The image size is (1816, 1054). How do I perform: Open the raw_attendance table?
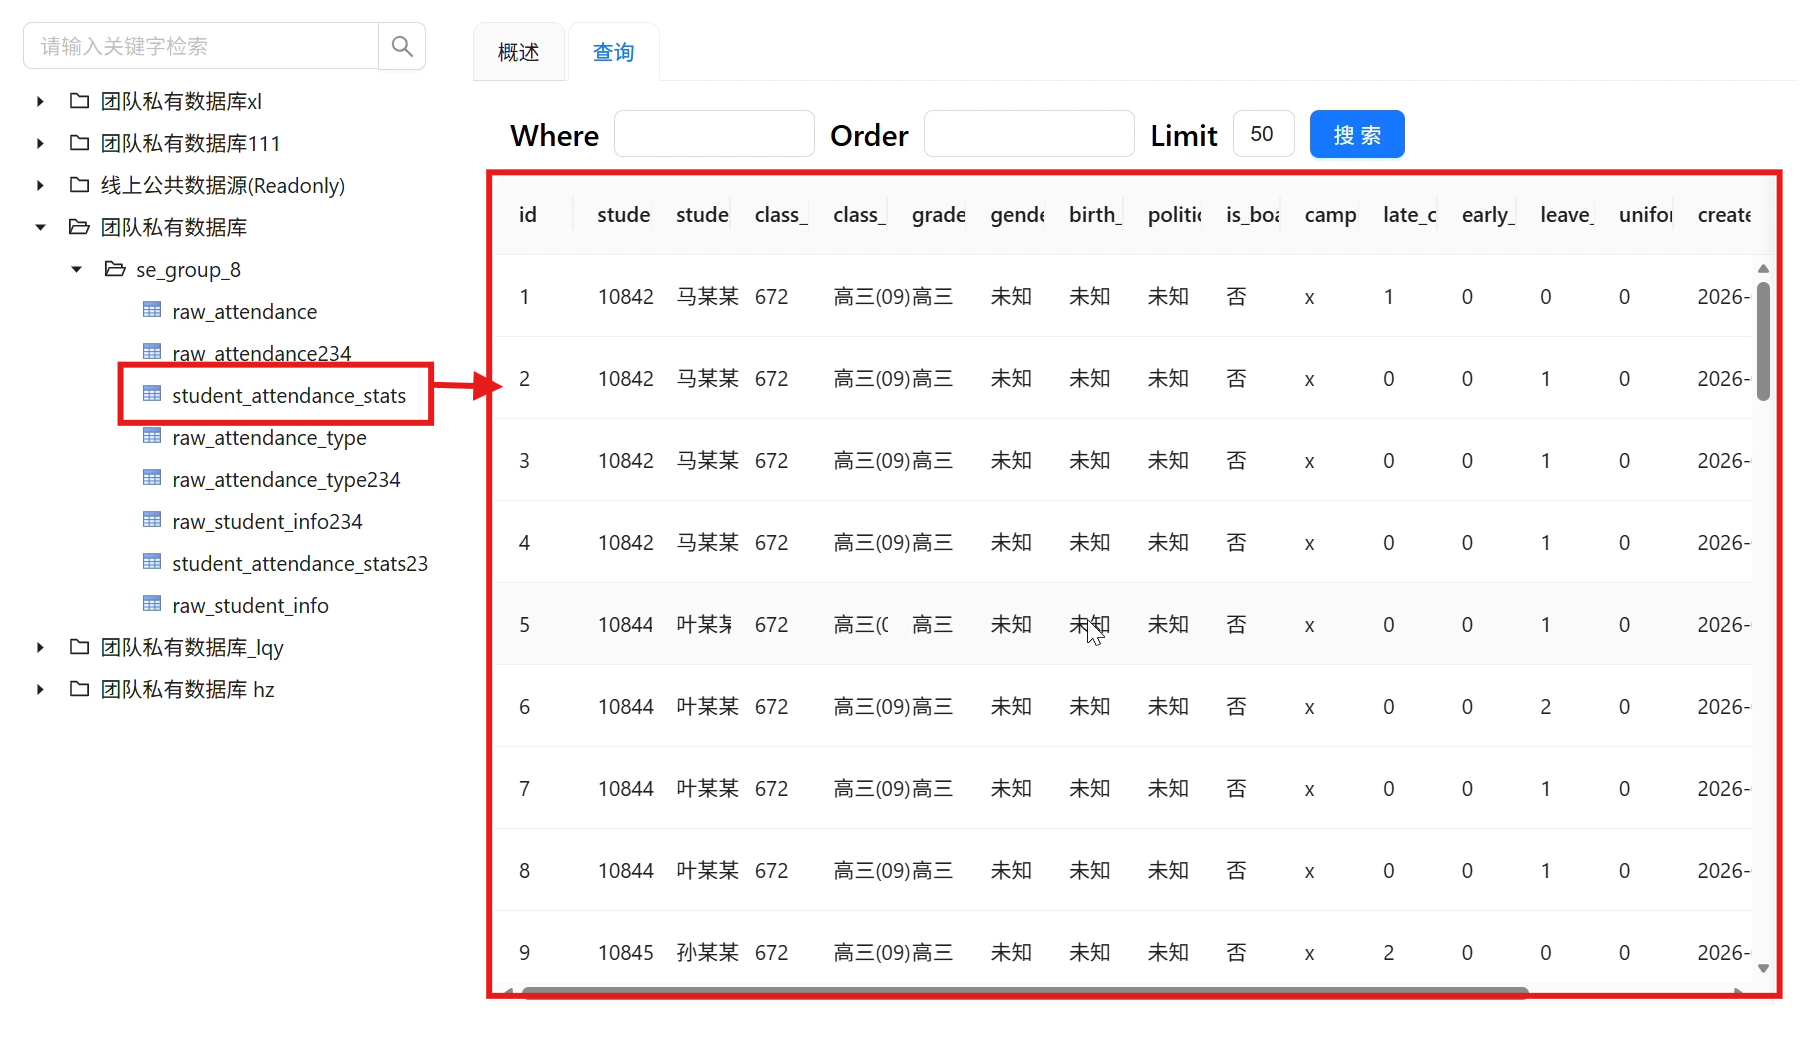pyautogui.click(x=244, y=311)
